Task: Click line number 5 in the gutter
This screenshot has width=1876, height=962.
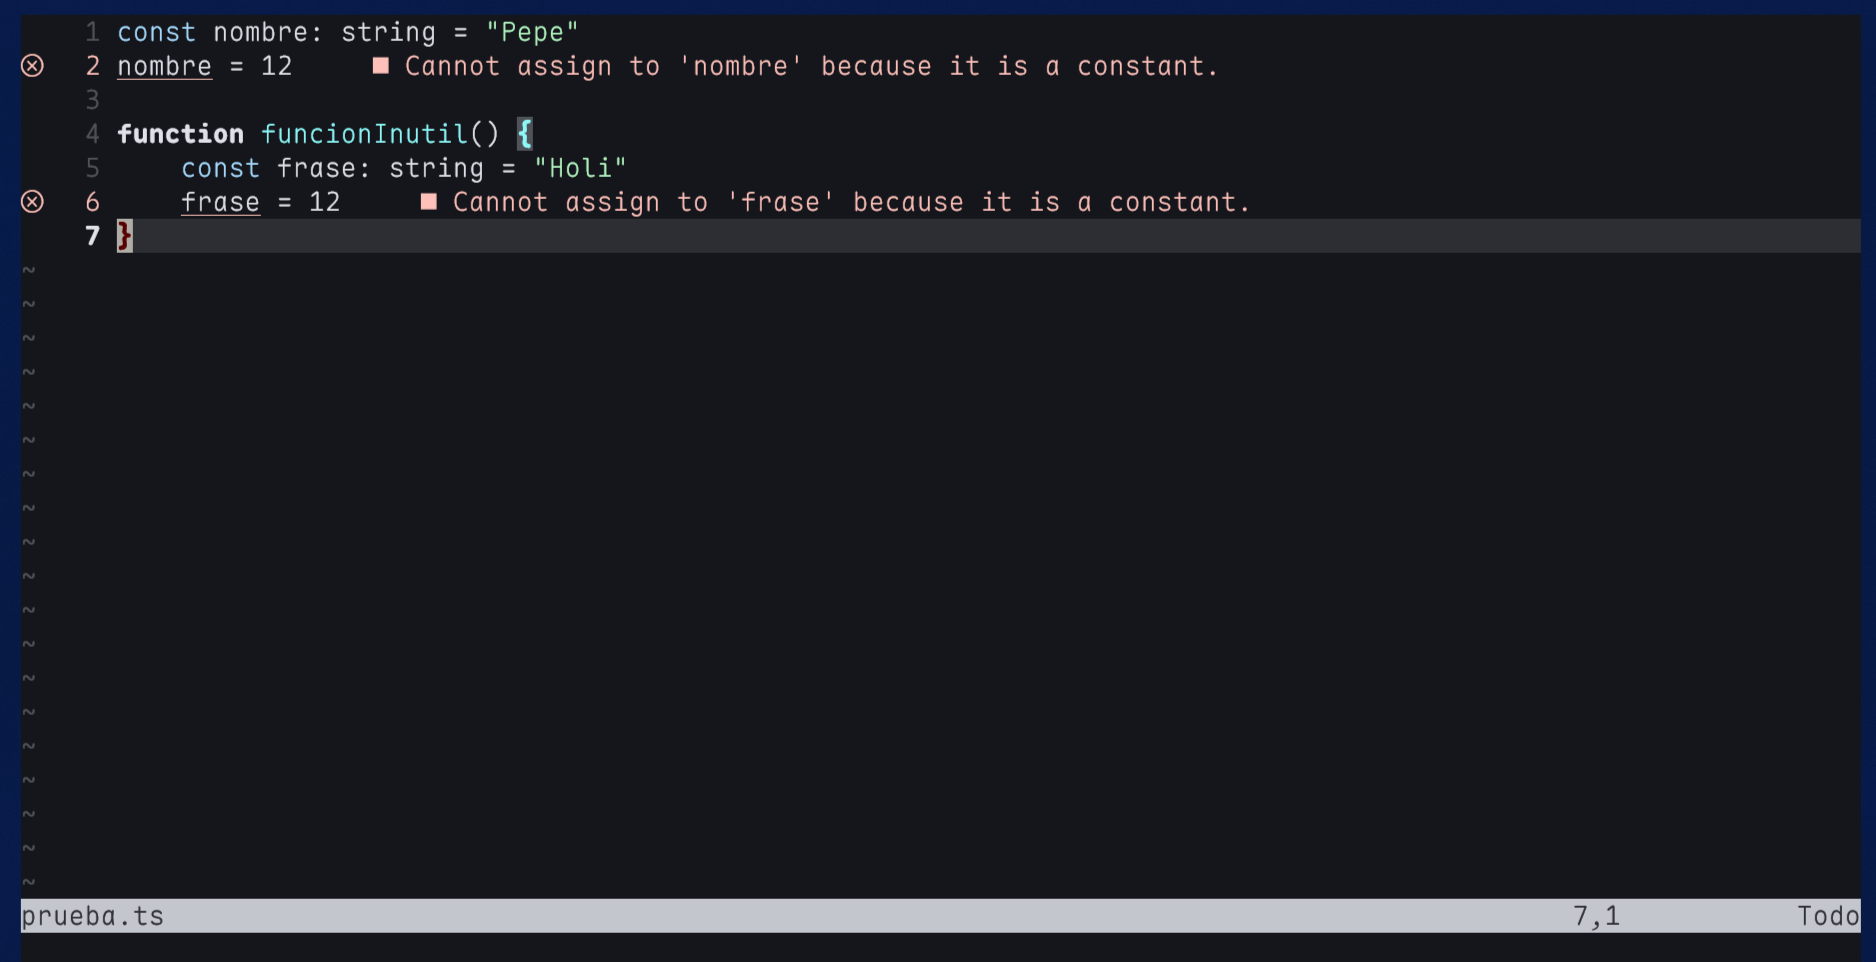Action: [x=92, y=168]
